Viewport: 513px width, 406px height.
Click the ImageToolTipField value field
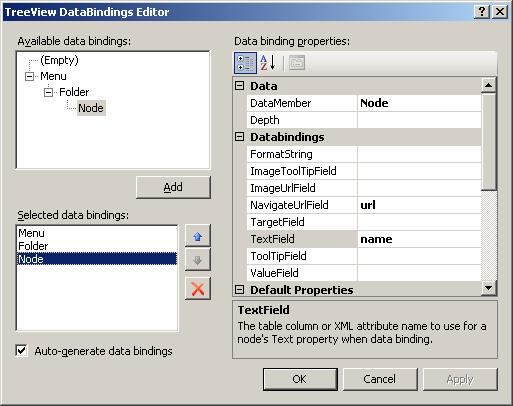point(419,171)
